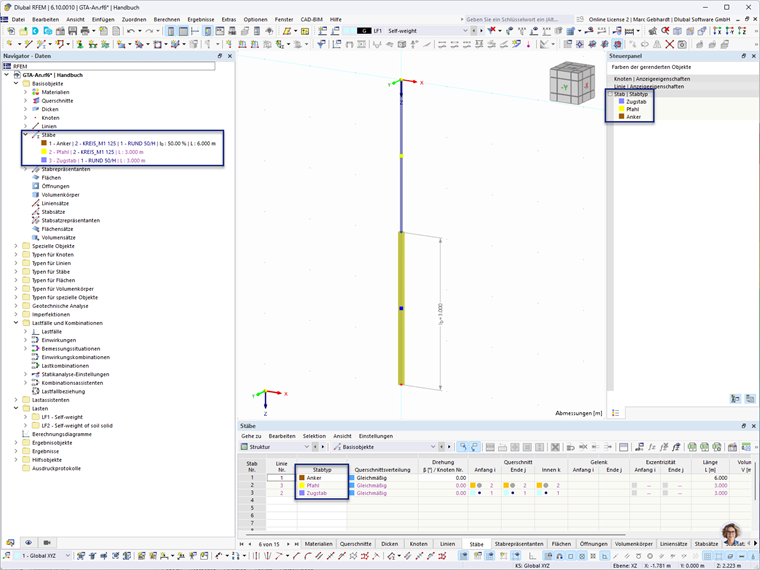Click the brown Anker swatch in Steuerpanel
The height and width of the screenshot is (570, 760).
621,117
